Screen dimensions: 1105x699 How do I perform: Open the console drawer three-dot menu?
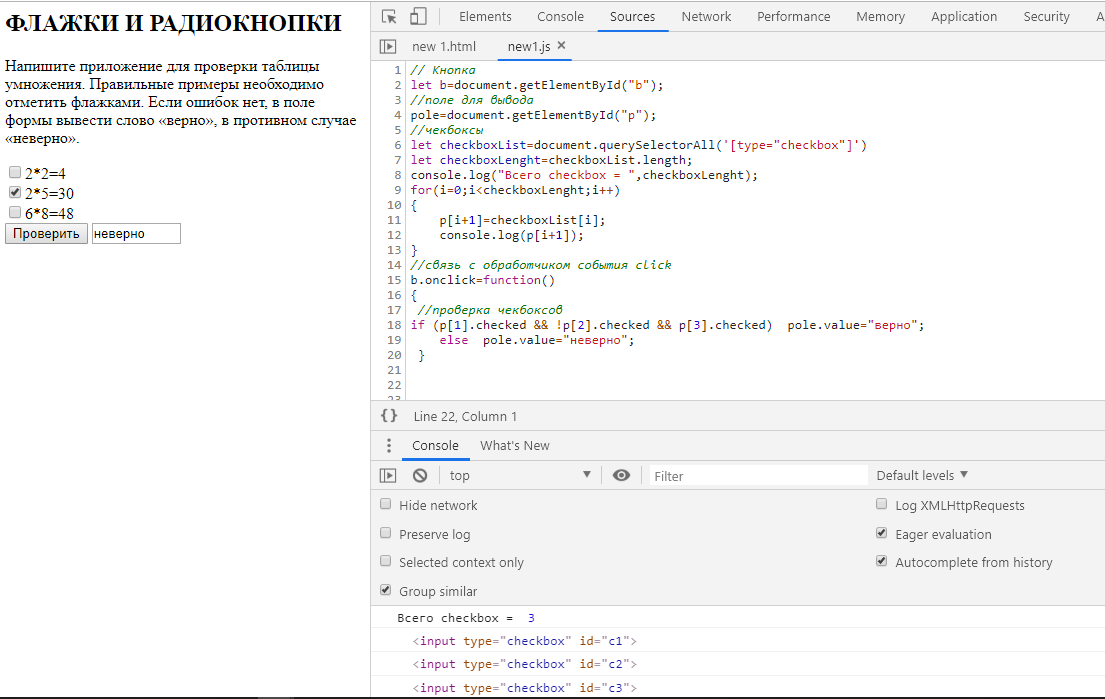[x=389, y=446]
